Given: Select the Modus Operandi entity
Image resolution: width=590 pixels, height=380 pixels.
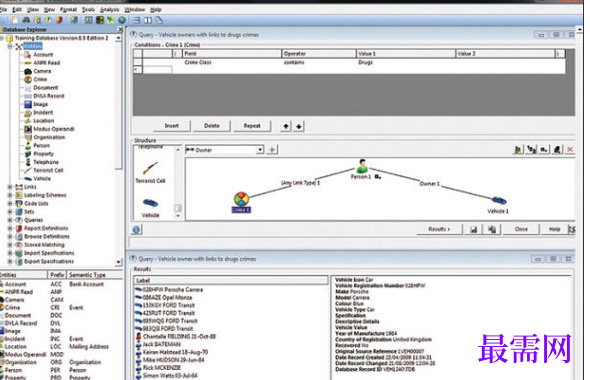Looking at the screenshot, I should click(54, 129).
